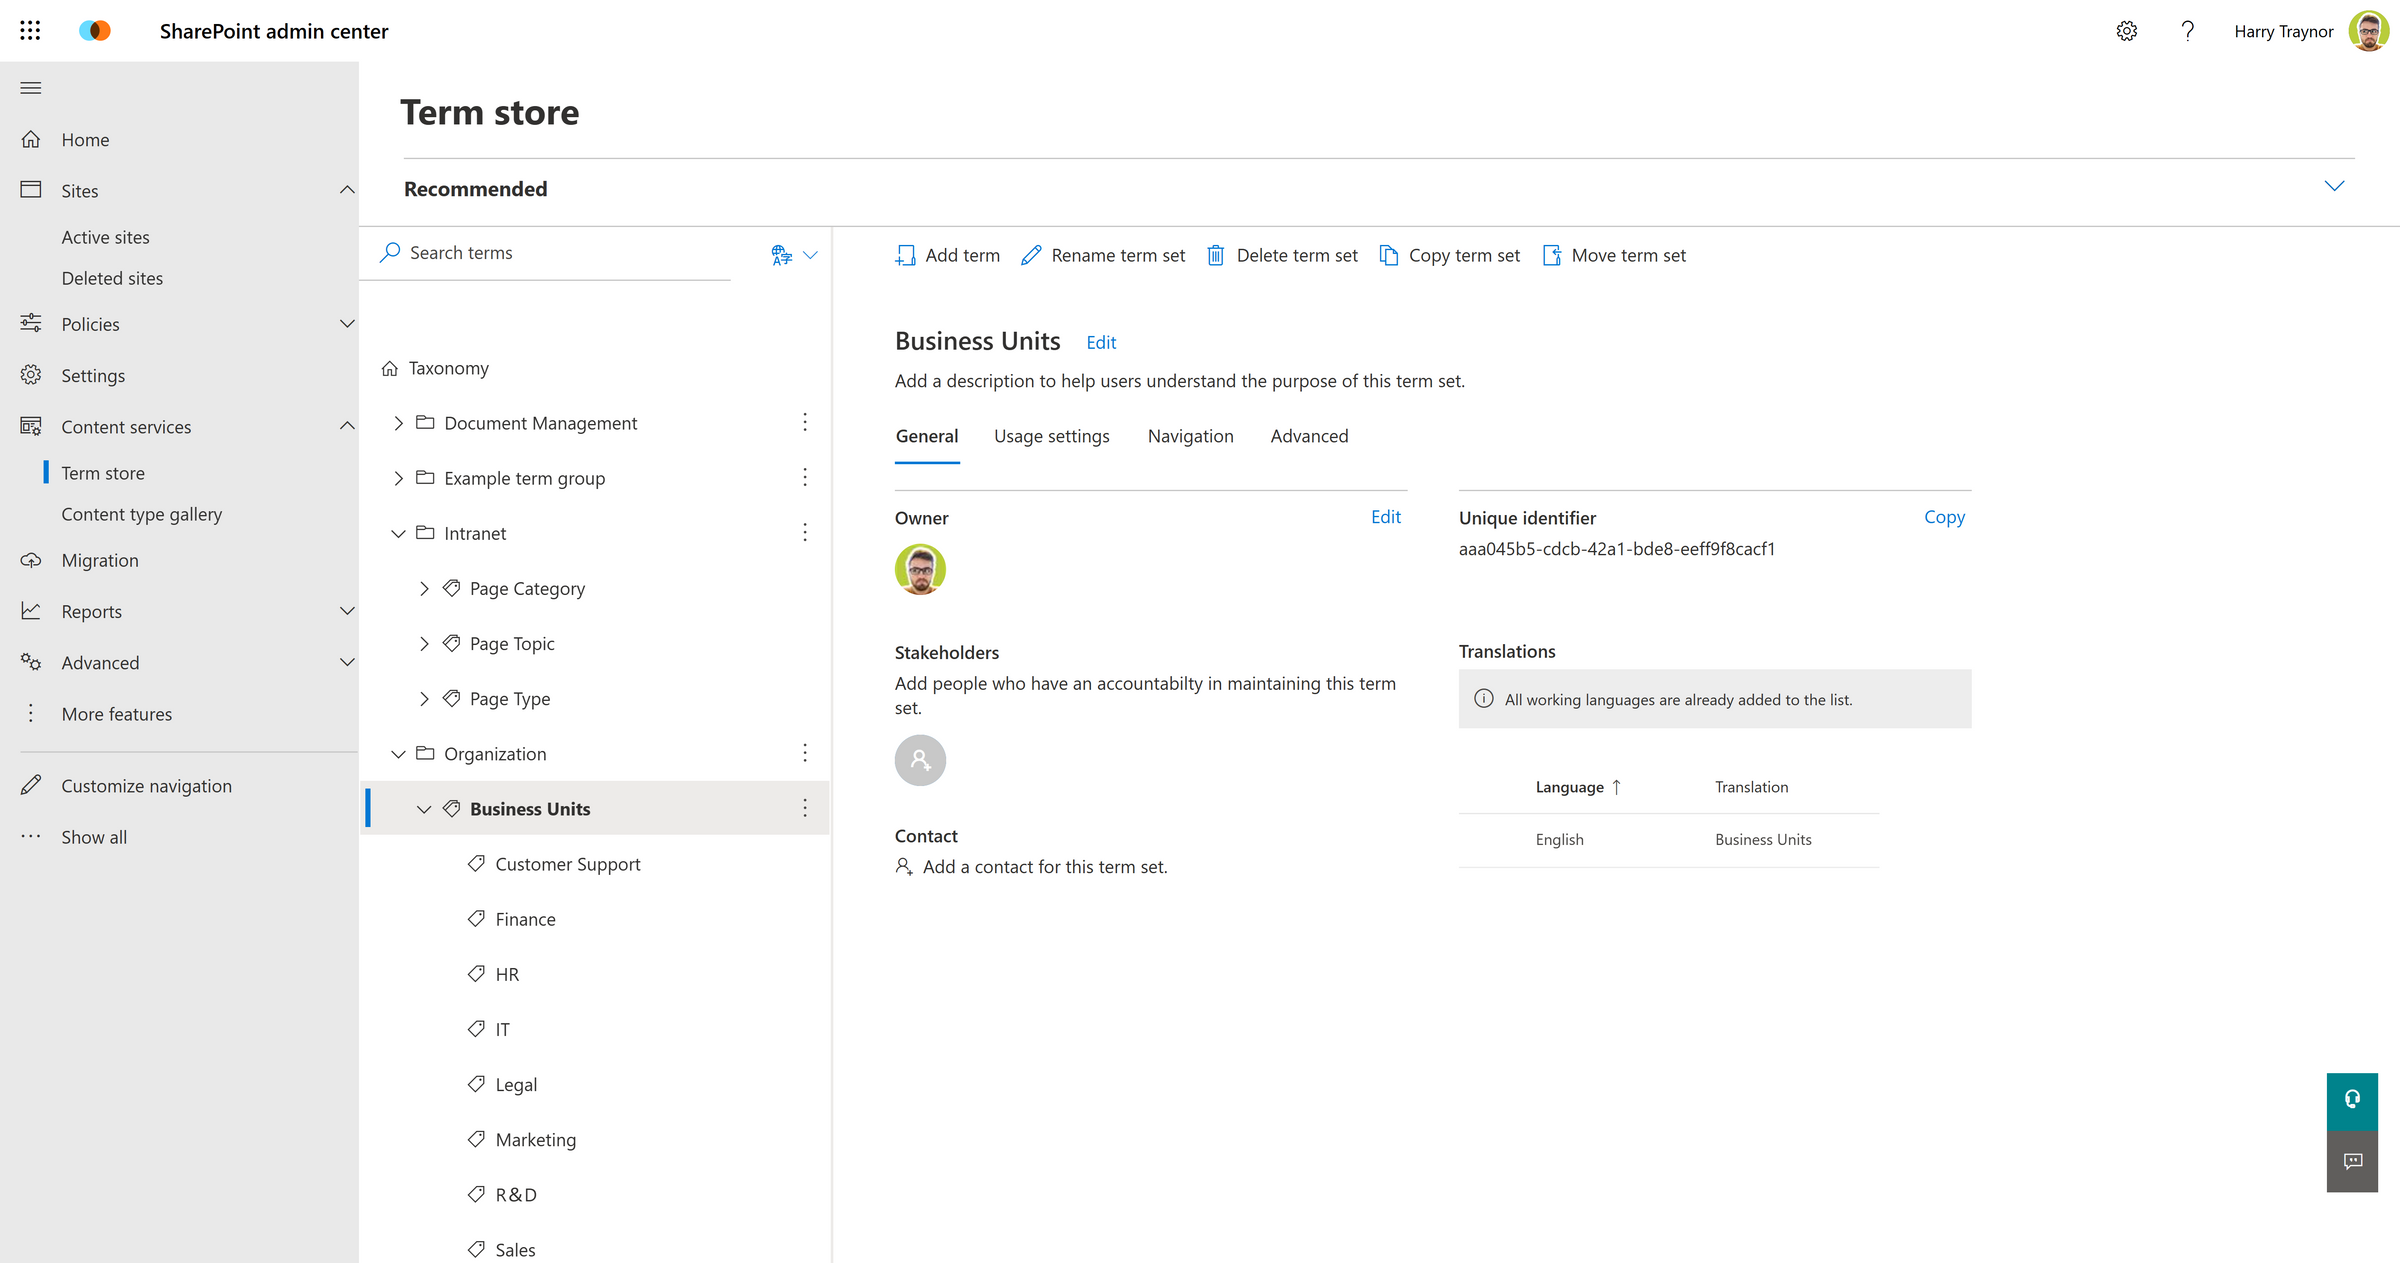This screenshot has height=1263, width=2400.
Task: Edit the Business Units term set name
Action: [x=1100, y=342]
